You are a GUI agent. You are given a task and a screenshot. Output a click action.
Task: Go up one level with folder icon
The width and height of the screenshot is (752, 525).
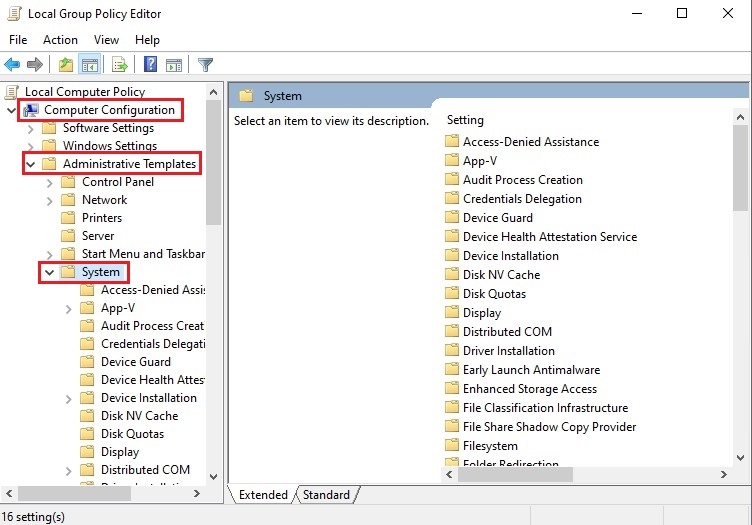[x=66, y=64]
